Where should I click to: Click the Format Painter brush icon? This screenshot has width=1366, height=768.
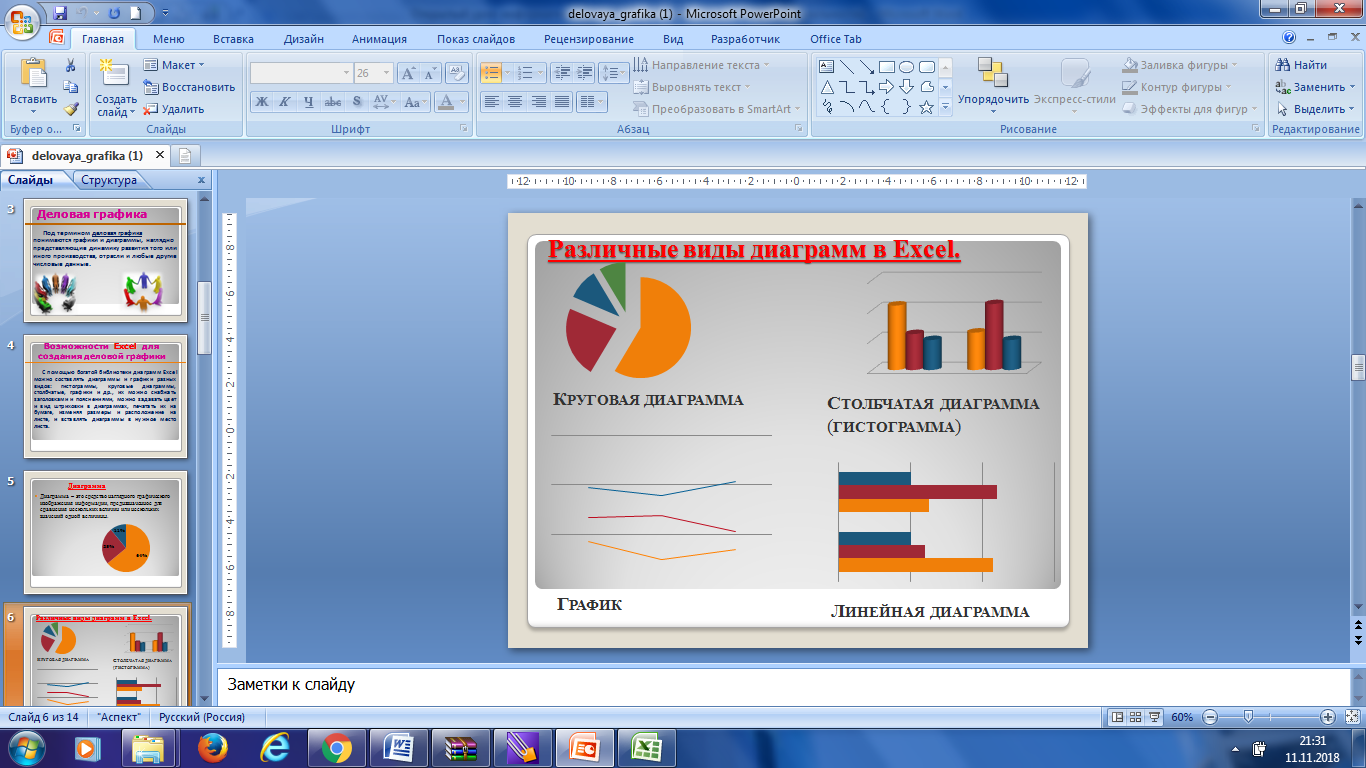(71, 109)
